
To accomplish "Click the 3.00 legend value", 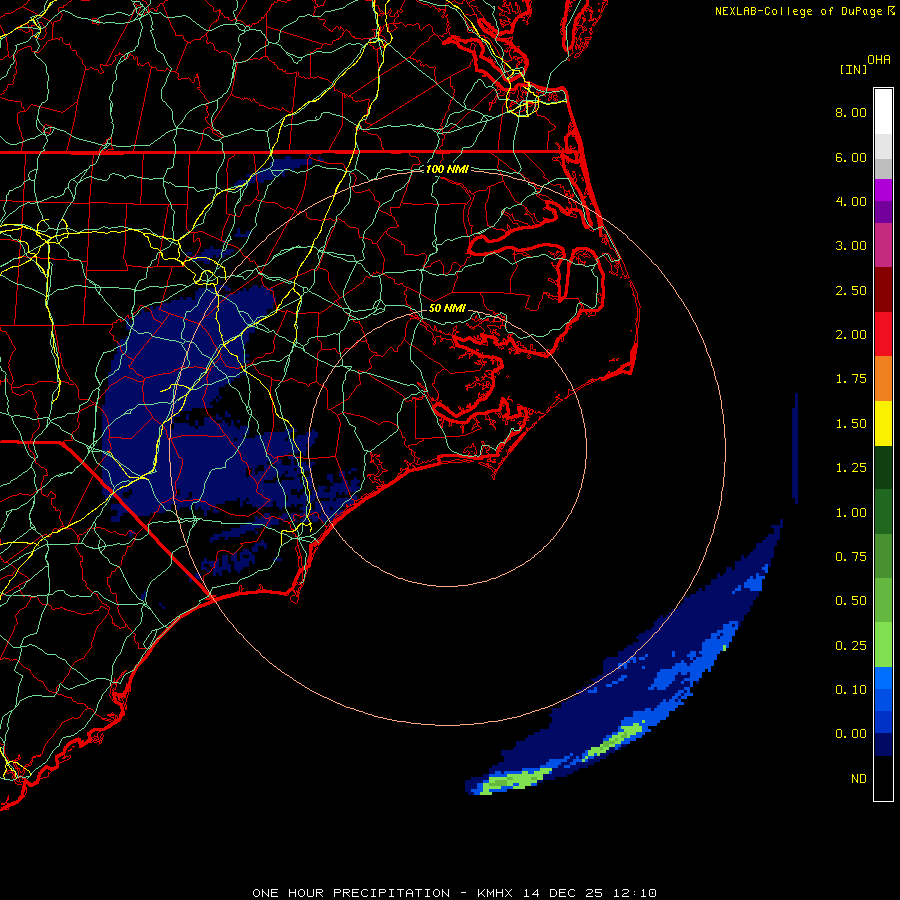I will 851,246.
